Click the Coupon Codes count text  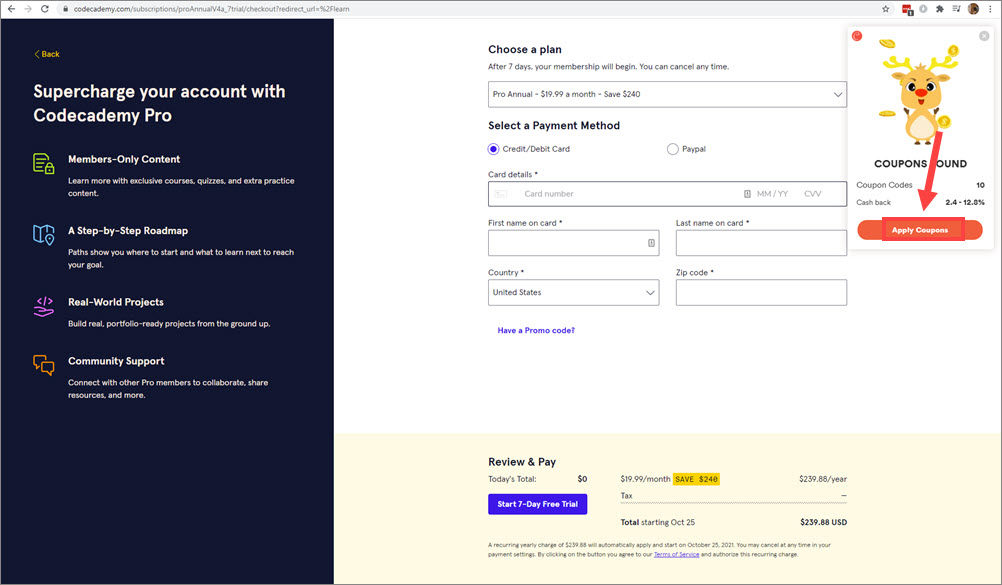pyautogui.click(x=980, y=185)
